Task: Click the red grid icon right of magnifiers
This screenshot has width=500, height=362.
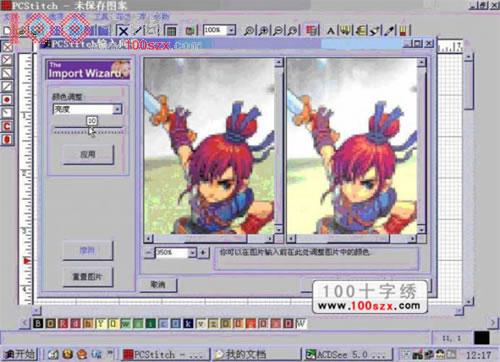Action: point(311,31)
